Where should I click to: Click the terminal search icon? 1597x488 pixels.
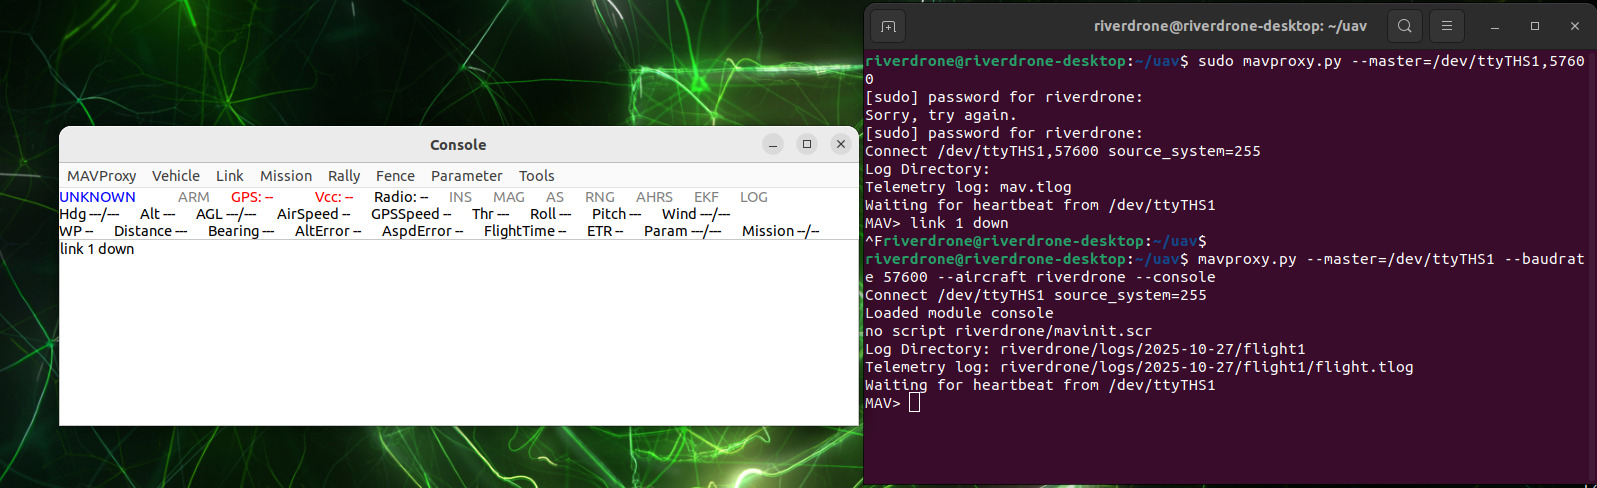pyautogui.click(x=1405, y=26)
